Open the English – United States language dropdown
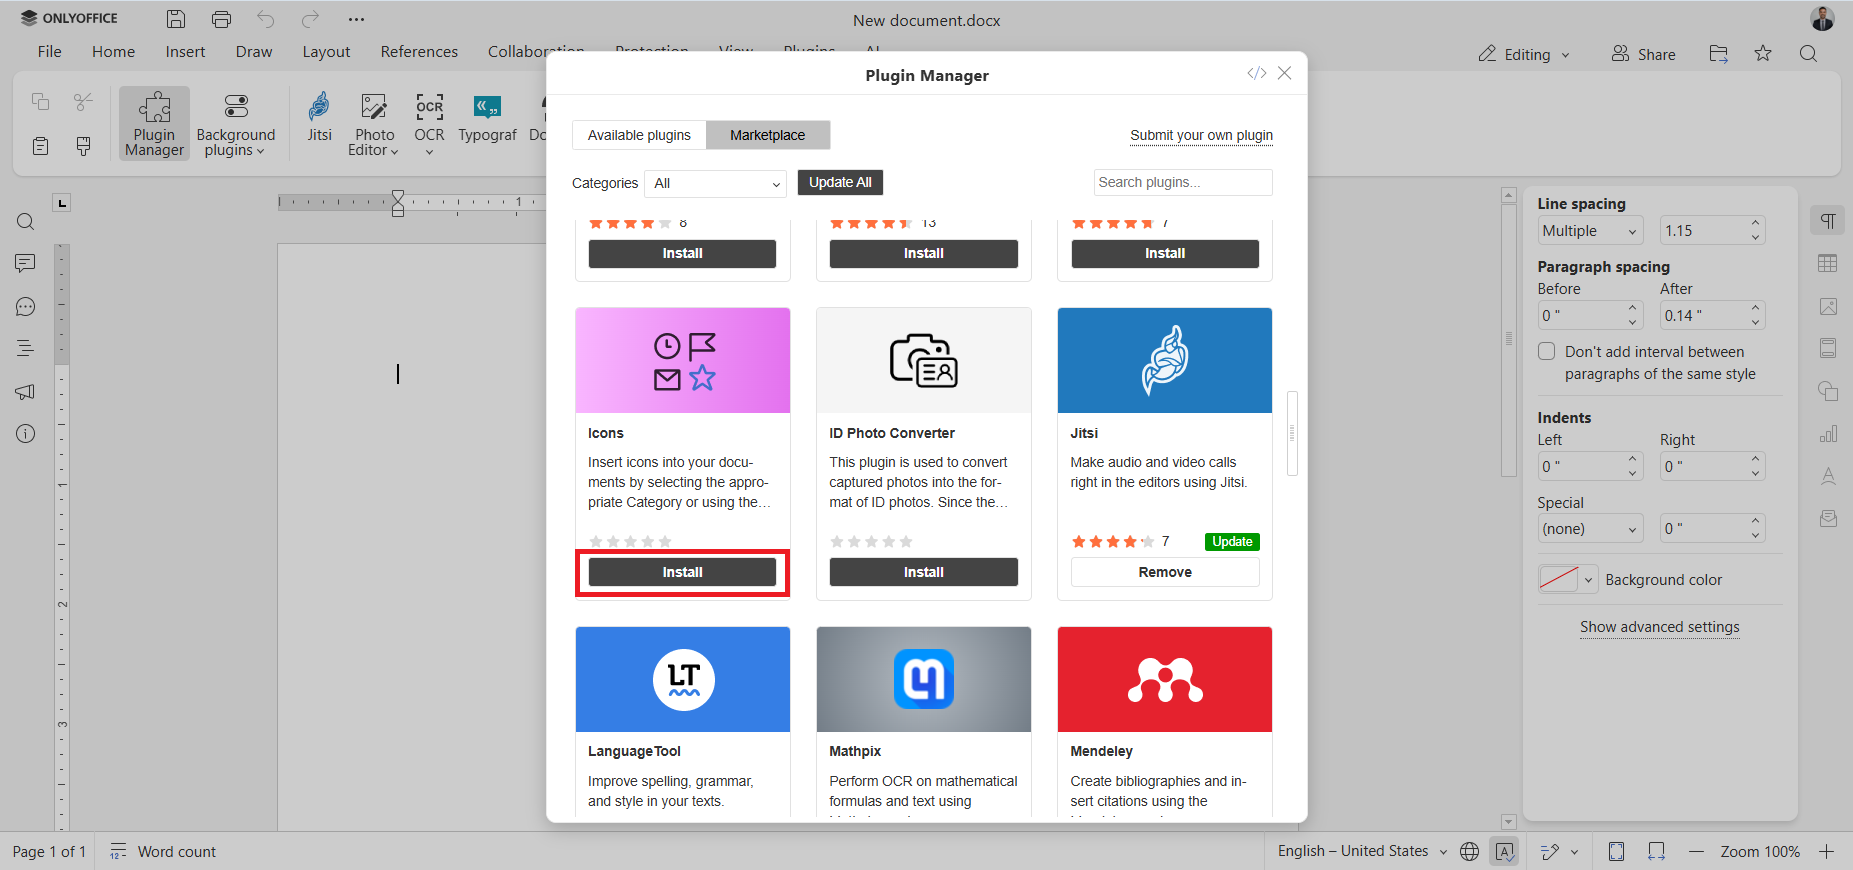The width and height of the screenshot is (1853, 870). [x=1362, y=851]
